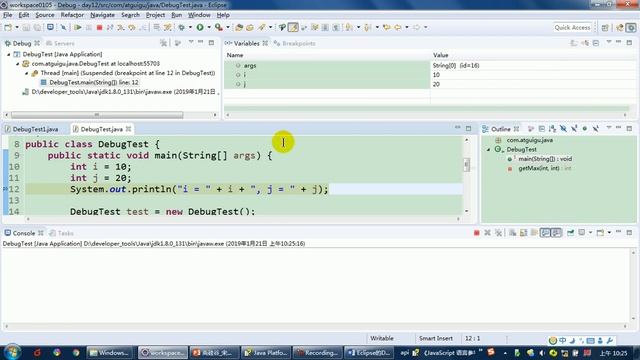The width and height of the screenshot is (640, 360).
Task: Click the Recording taskbar button
Action: click(x=318, y=353)
